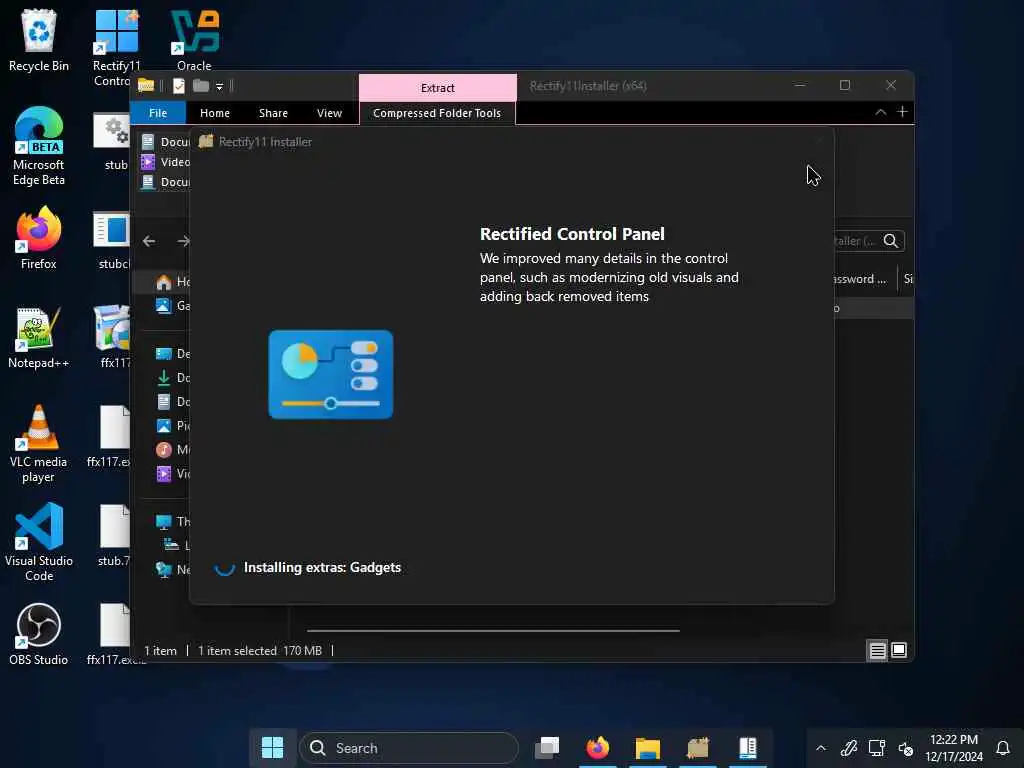Open the pen menu tray icon
Image resolution: width=1024 pixels, height=768 pixels.
[x=848, y=748]
